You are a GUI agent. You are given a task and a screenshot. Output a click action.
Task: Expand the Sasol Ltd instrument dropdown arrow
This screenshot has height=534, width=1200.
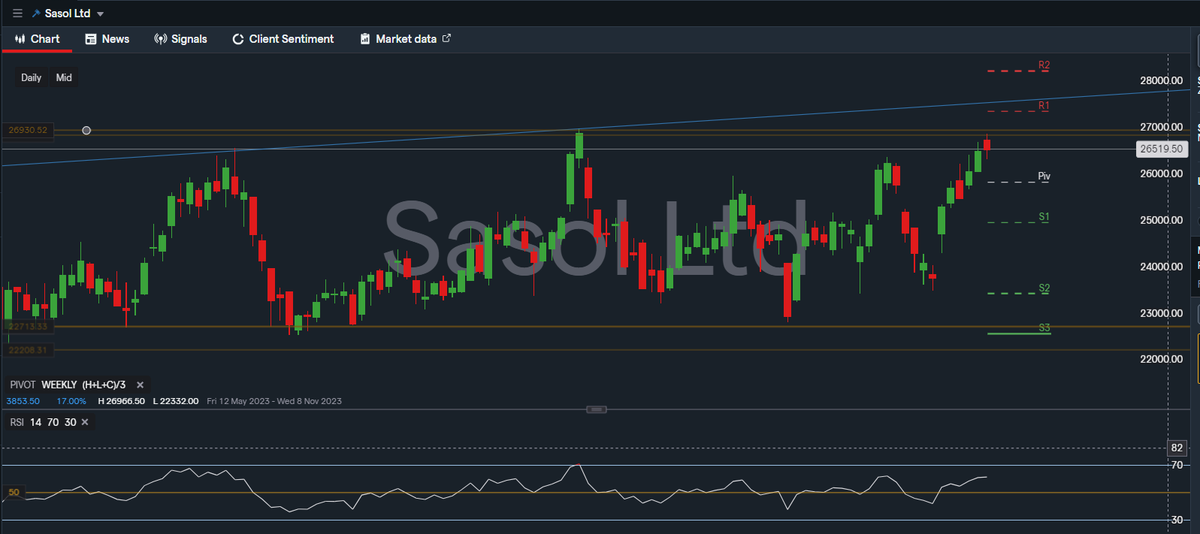pos(100,14)
